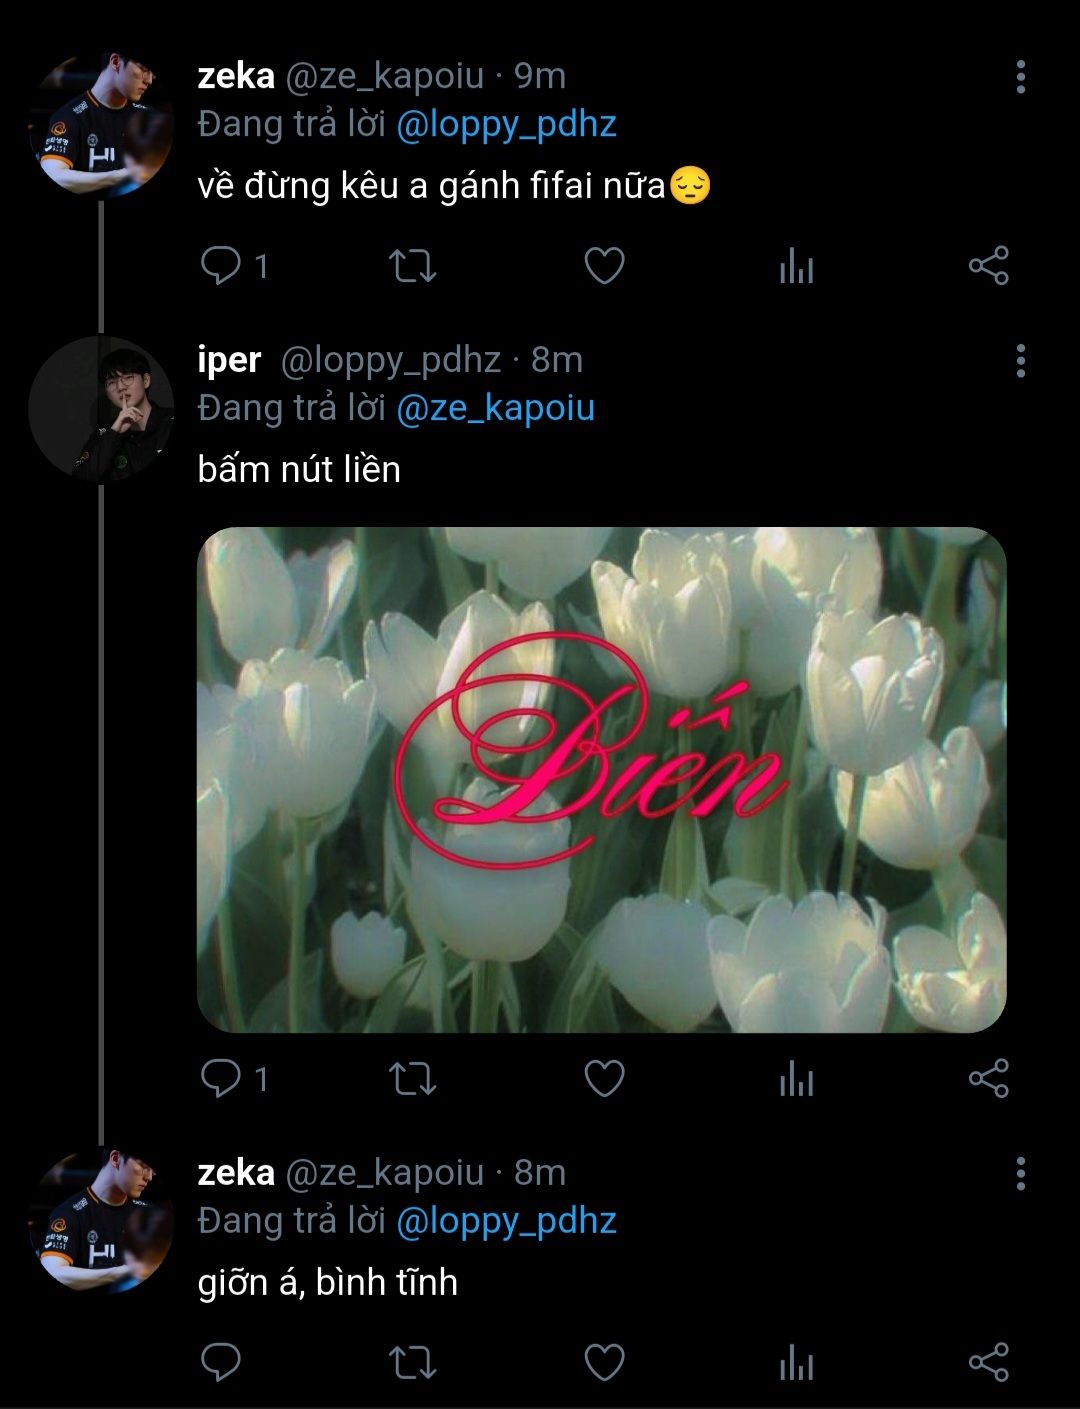Retweet iper's tulip image tweet
This screenshot has width=1080, height=1409.
click(412, 1079)
